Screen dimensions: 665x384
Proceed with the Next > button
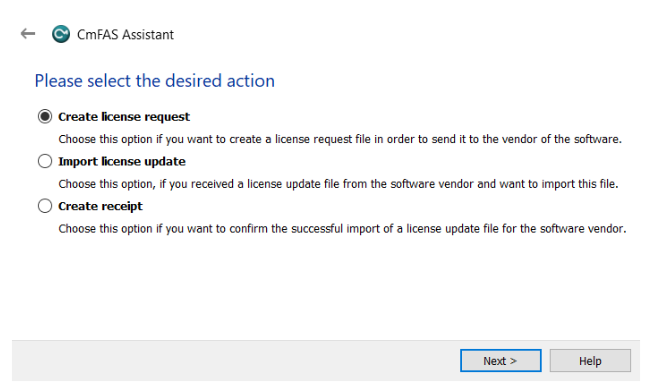(x=500, y=361)
